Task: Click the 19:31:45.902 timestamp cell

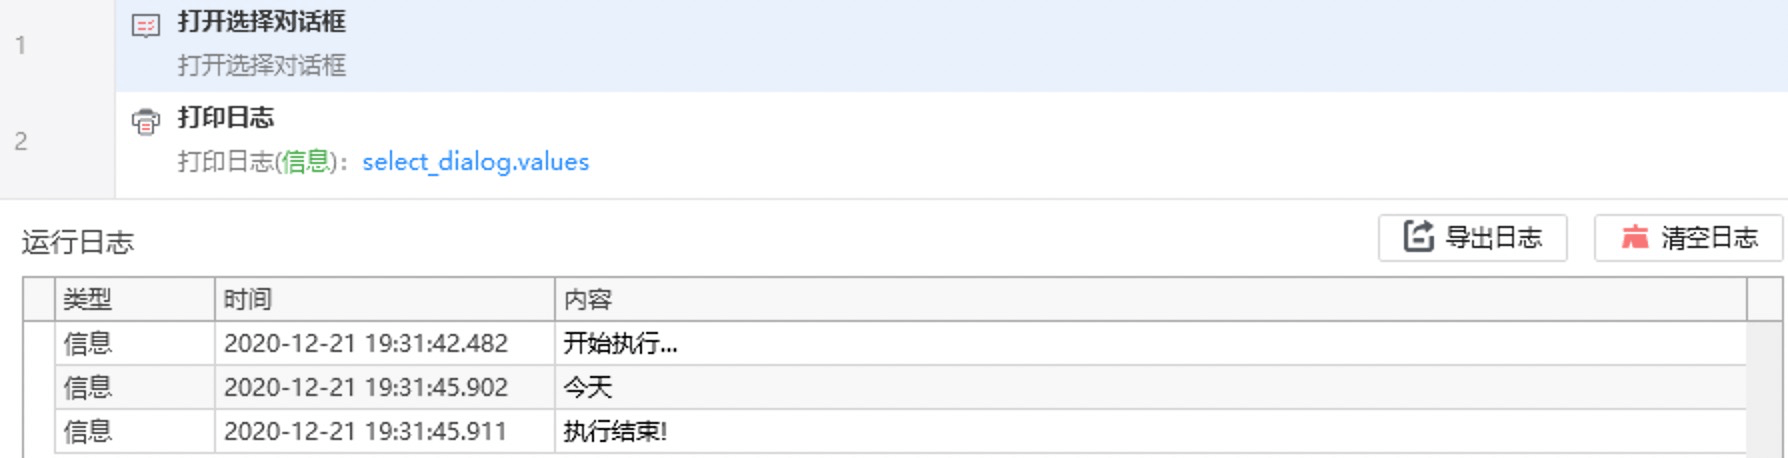Action: [366, 387]
